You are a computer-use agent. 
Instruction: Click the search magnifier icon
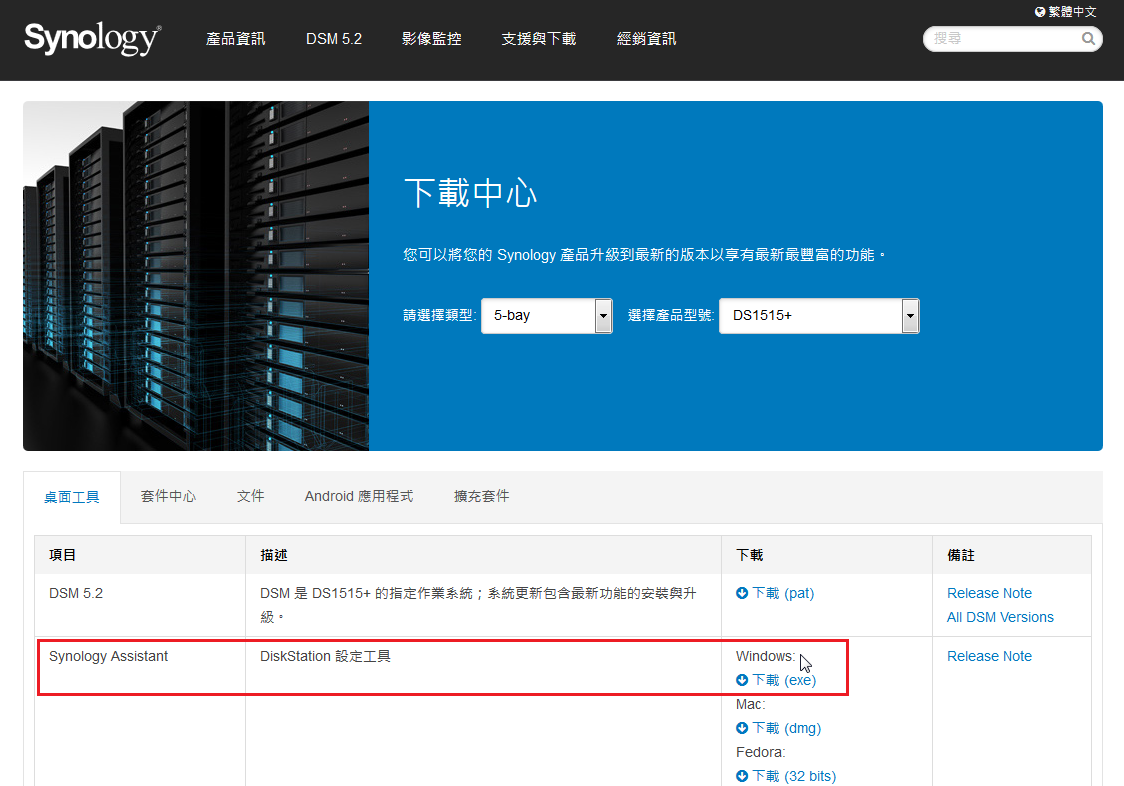(1088, 39)
